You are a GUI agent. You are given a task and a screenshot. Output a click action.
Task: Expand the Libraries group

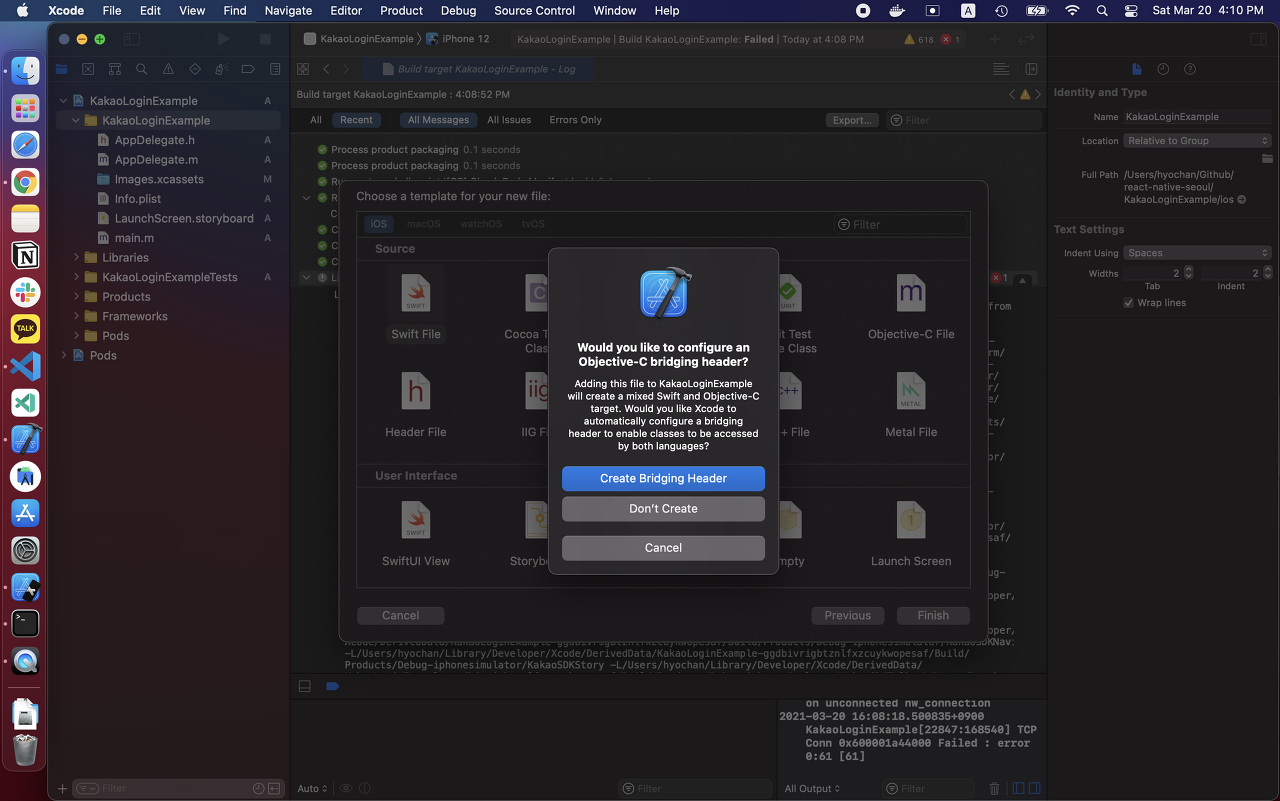tap(76, 257)
